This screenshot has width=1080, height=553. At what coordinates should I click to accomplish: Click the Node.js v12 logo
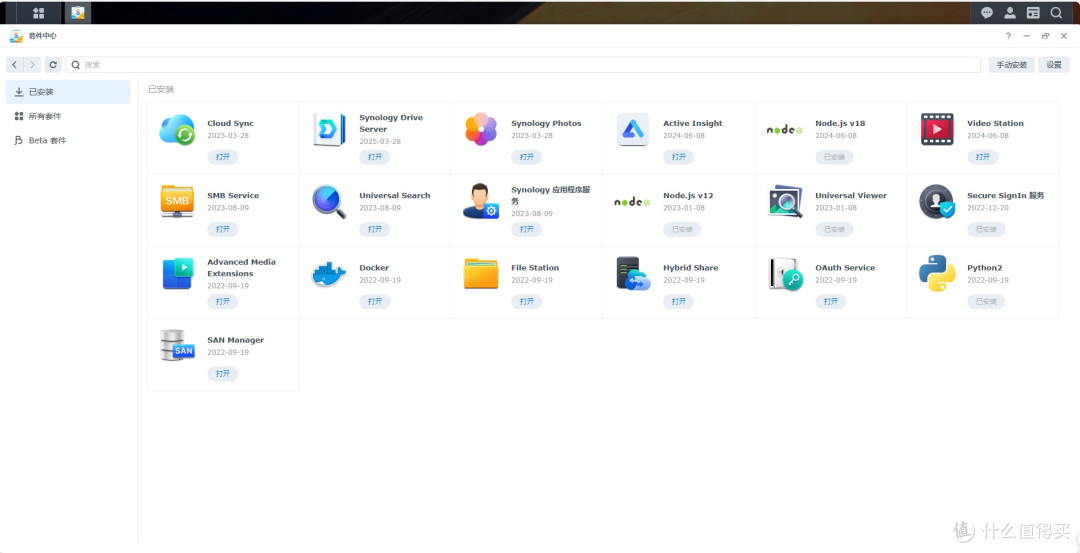click(x=632, y=202)
